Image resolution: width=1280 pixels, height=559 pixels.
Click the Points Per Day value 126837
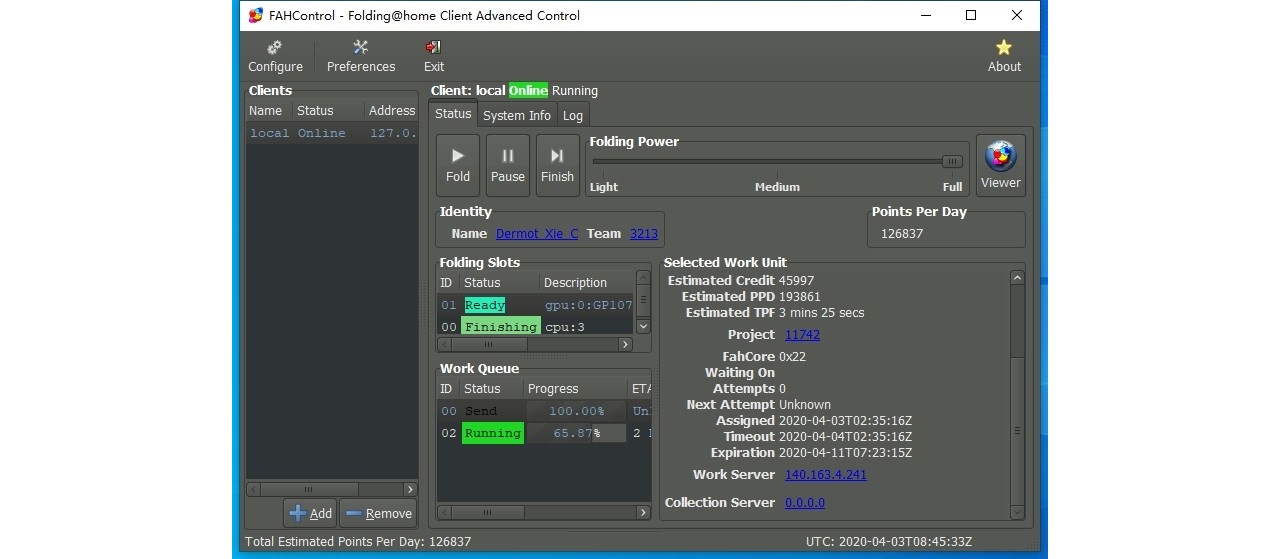coord(902,233)
